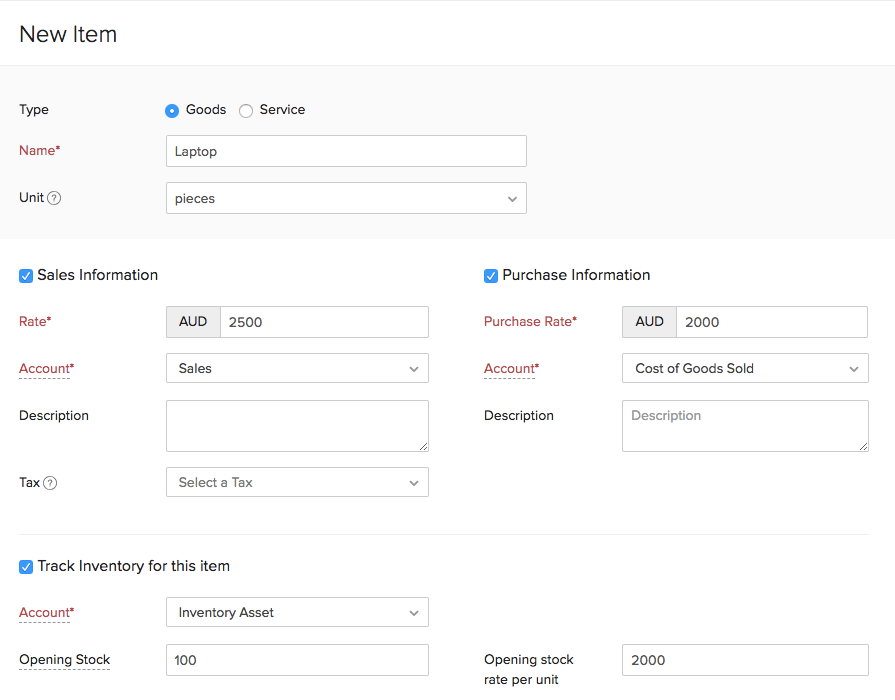The width and height of the screenshot is (895, 700).
Task: Expand the Inventory Asset account dropdown
Action: click(297, 612)
